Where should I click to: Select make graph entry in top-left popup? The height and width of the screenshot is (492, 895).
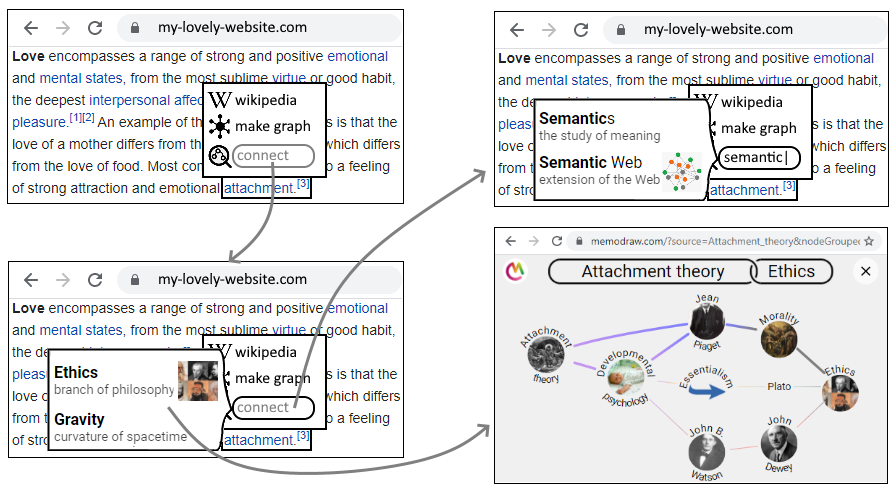click(272, 126)
